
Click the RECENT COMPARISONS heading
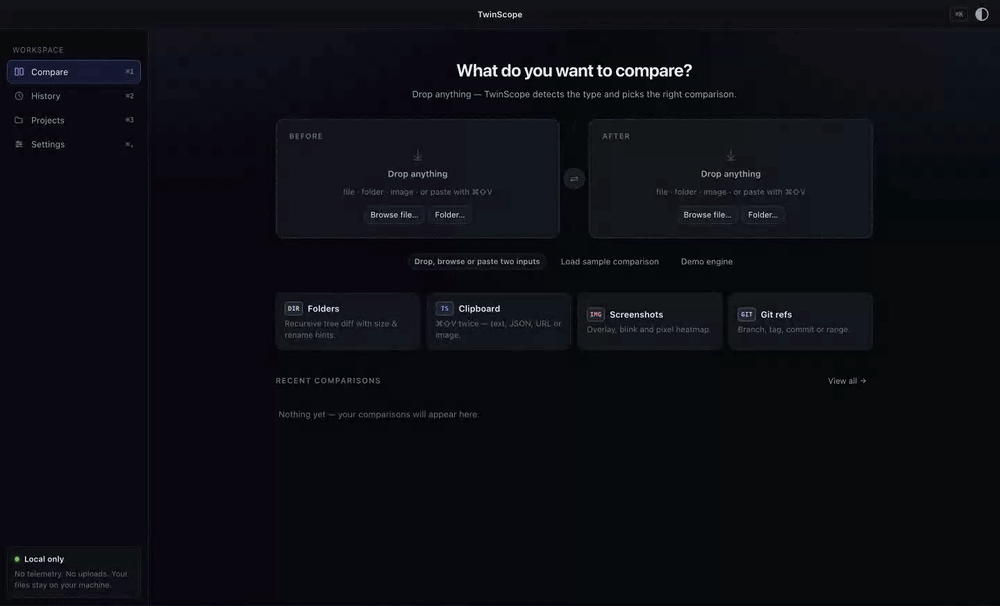pyautogui.click(x=328, y=381)
